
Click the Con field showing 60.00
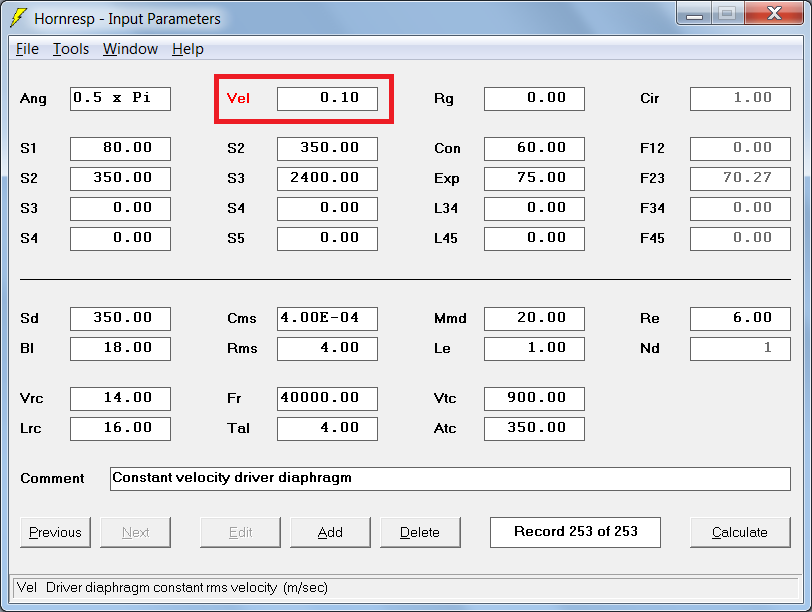click(x=534, y=149)
